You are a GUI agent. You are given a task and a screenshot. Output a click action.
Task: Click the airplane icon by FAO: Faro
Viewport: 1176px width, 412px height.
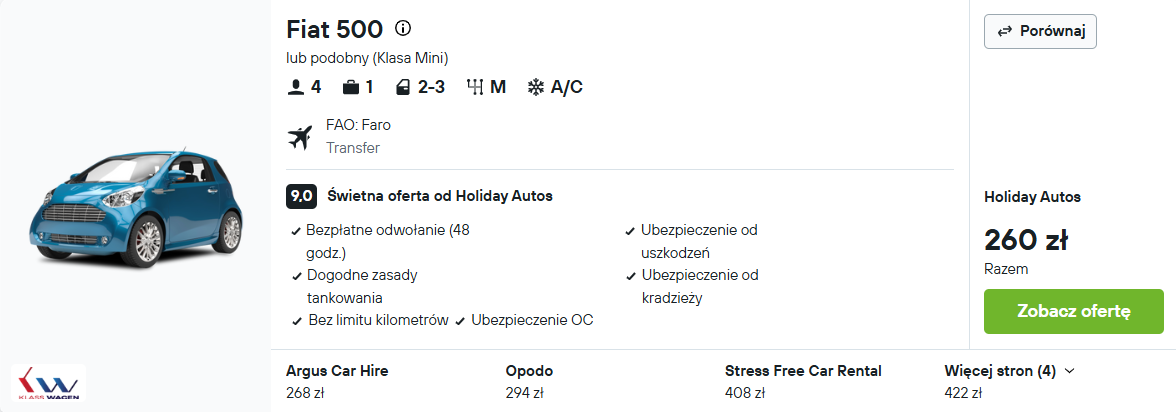coord(300,137)
